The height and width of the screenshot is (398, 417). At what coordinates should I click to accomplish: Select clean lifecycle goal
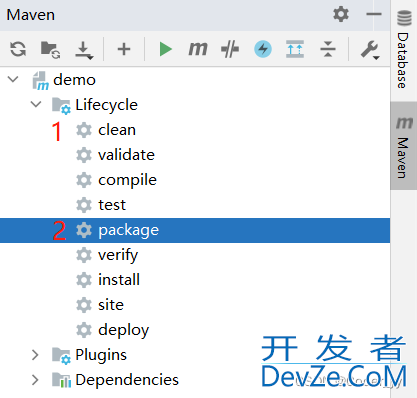coord(195,130)
